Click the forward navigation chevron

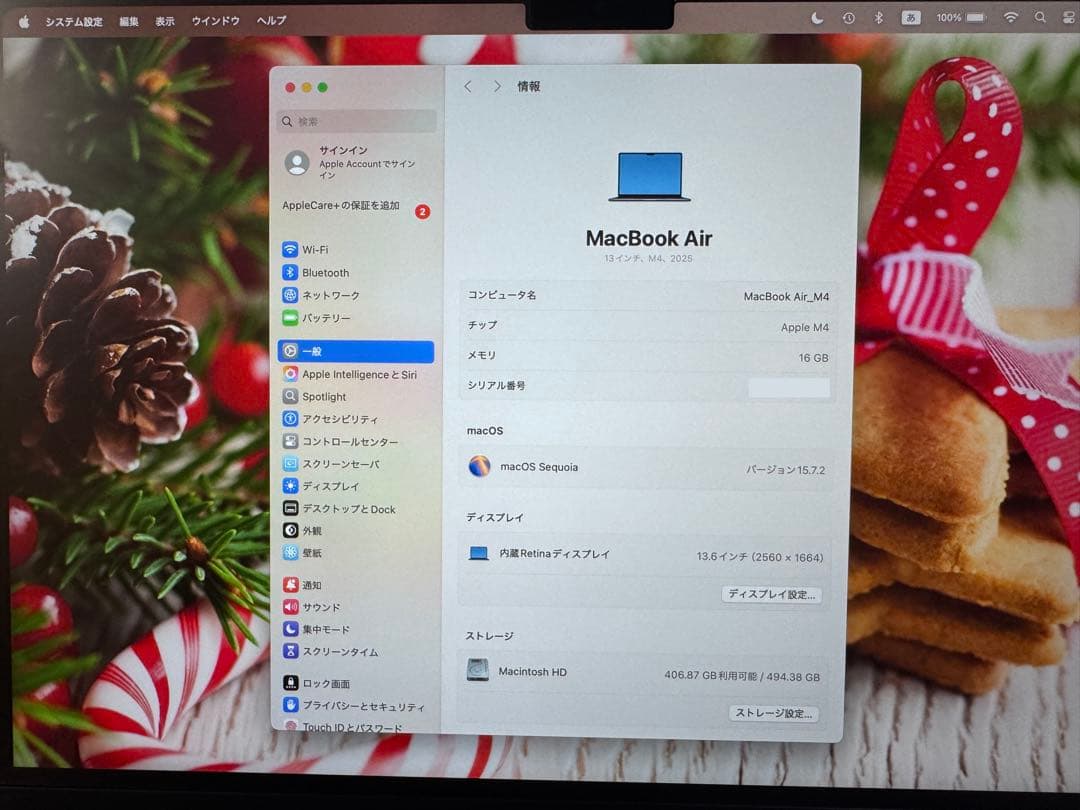click(497, 87)
